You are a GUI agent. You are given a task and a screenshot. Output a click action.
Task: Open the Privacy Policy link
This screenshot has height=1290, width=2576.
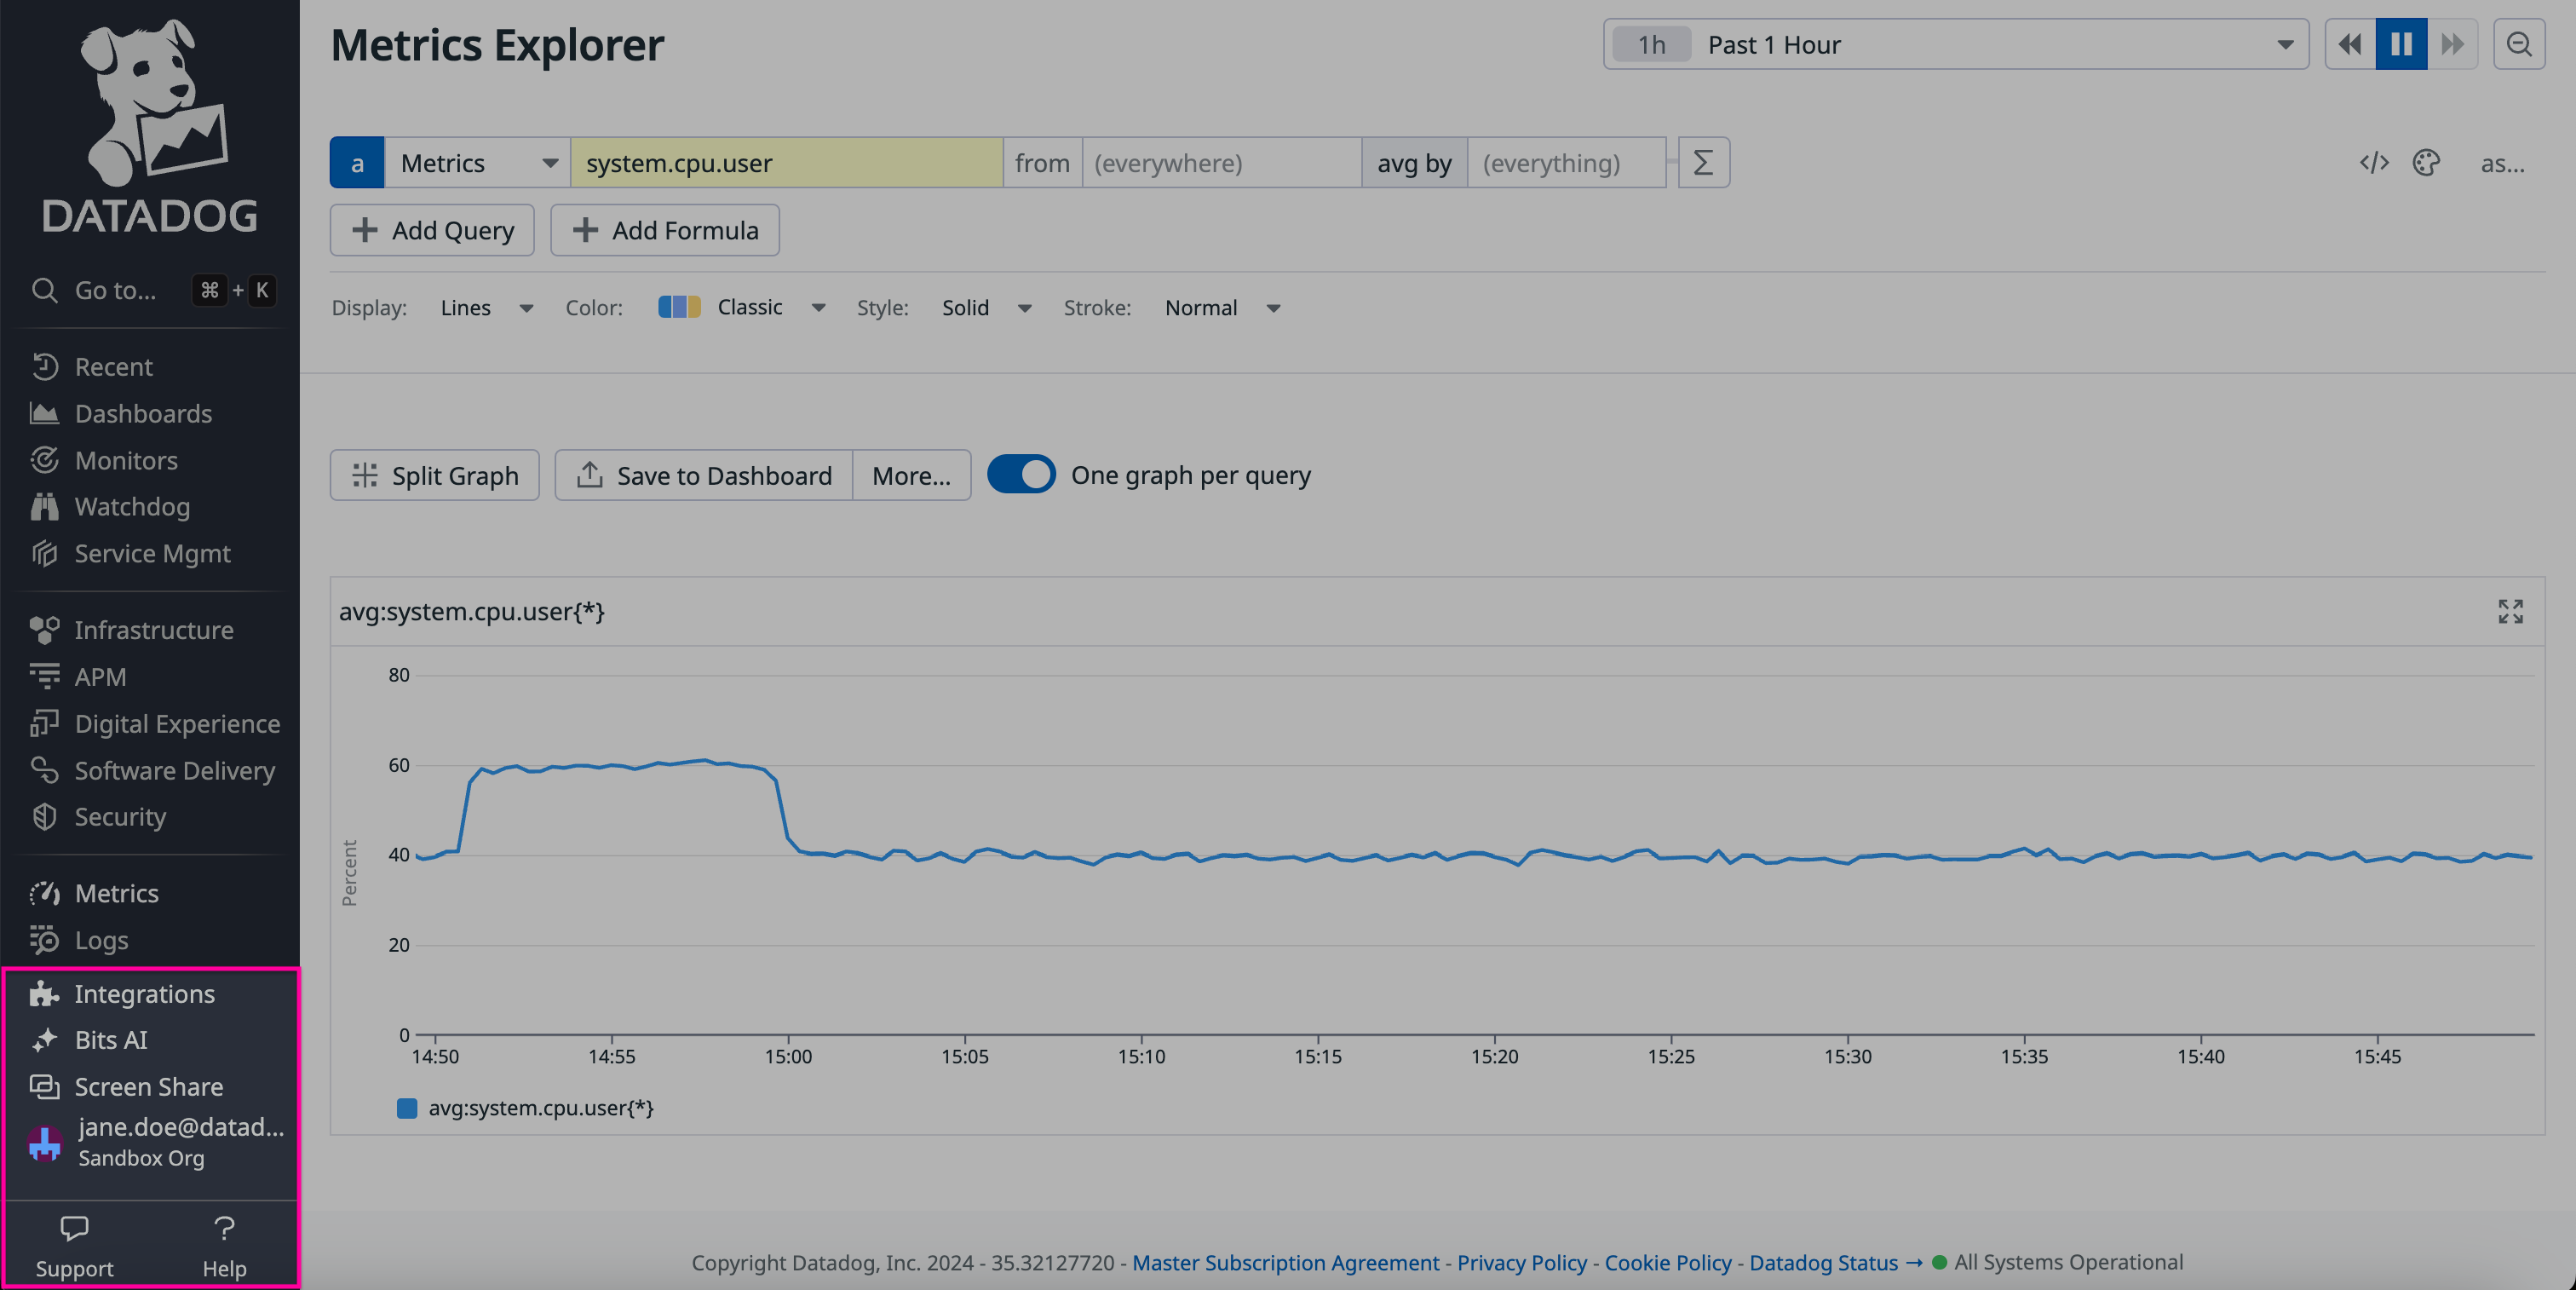[1521, 1263]
